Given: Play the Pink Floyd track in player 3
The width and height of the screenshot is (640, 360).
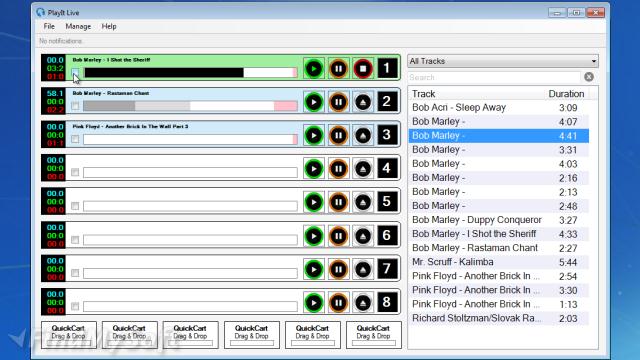Looking at the screenshot, I should click(313, 135).
